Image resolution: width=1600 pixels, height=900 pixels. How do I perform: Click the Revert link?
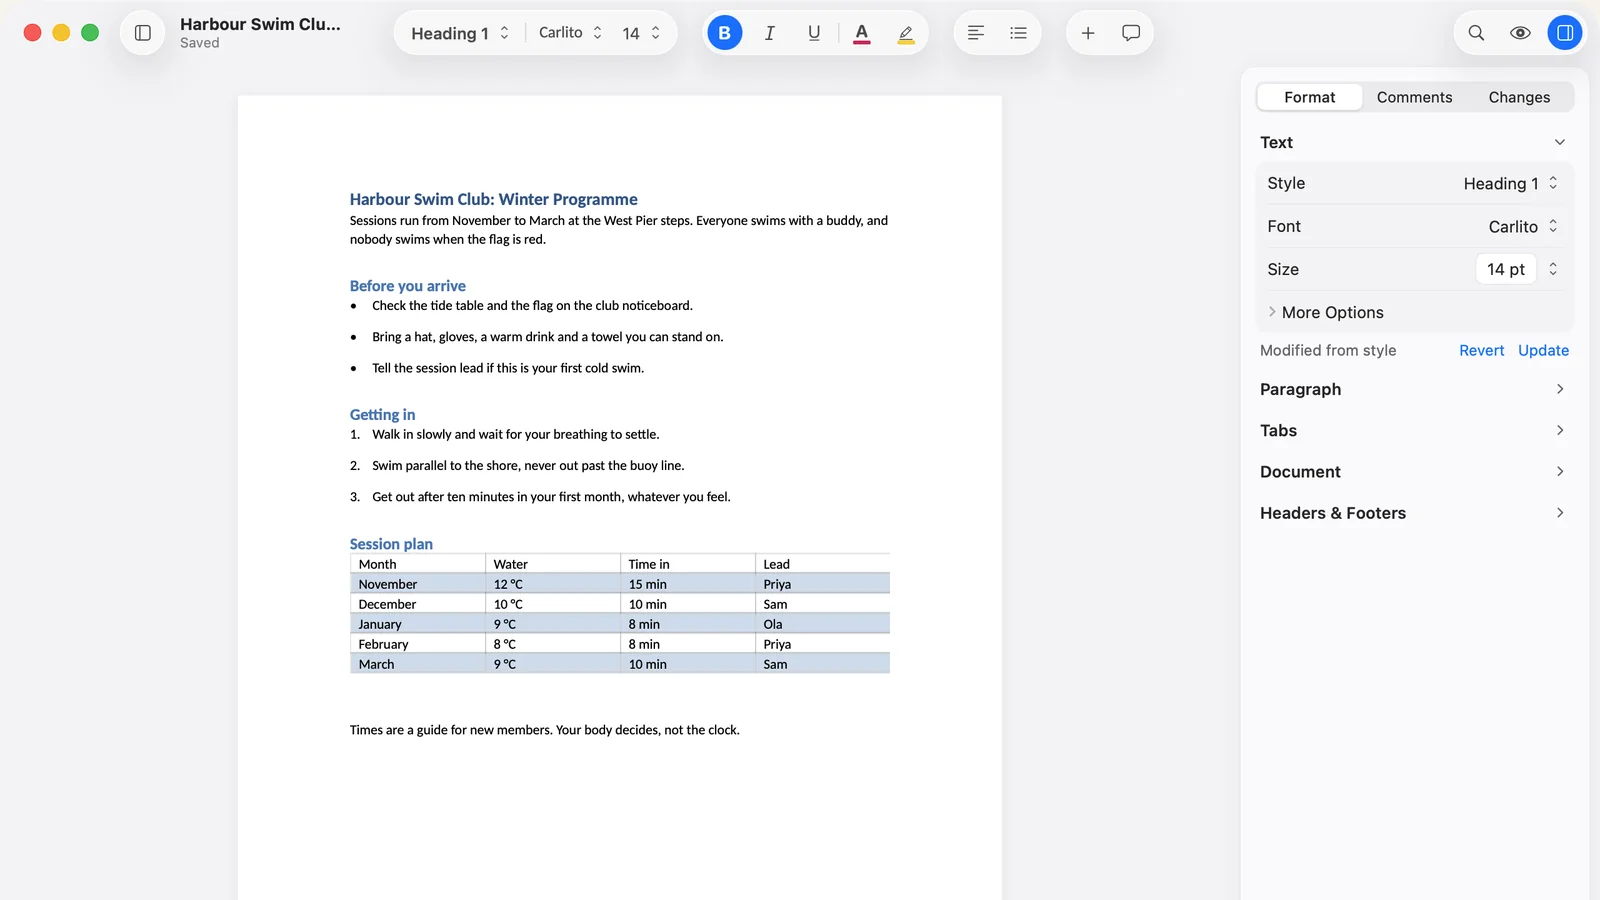tap(1481, 350)
